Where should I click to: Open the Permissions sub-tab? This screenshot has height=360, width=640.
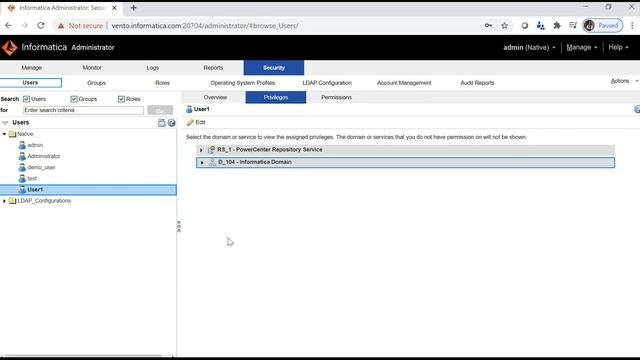(x=336, y=98)
